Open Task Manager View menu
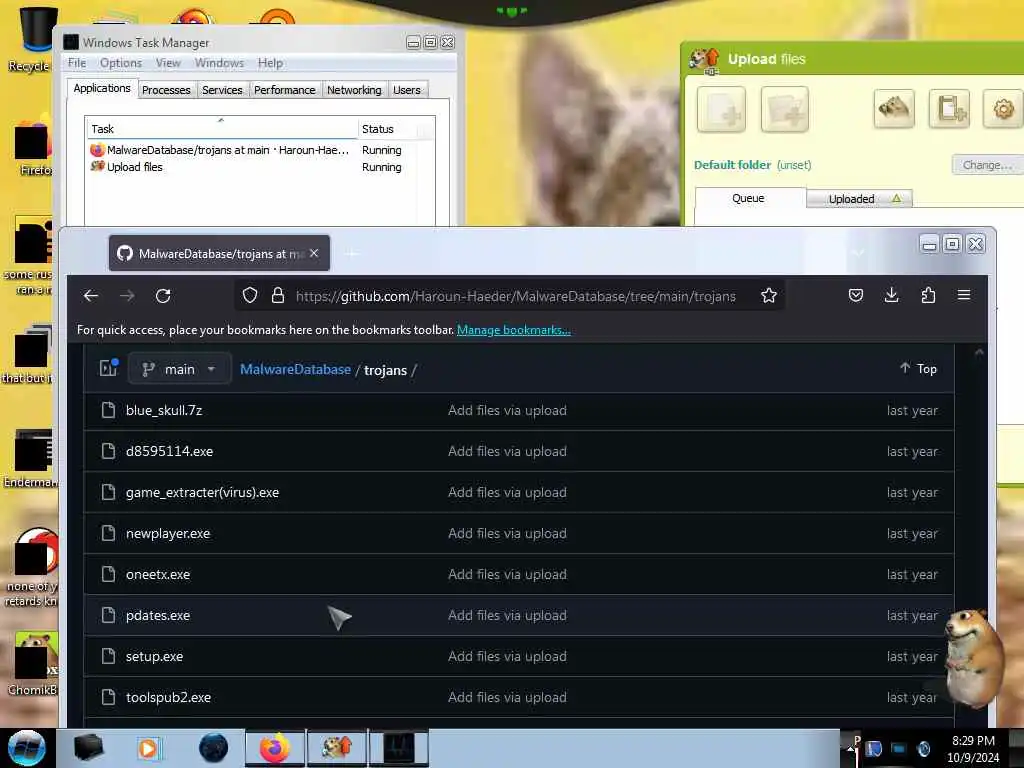The image size is (1024, 768). 168,63
